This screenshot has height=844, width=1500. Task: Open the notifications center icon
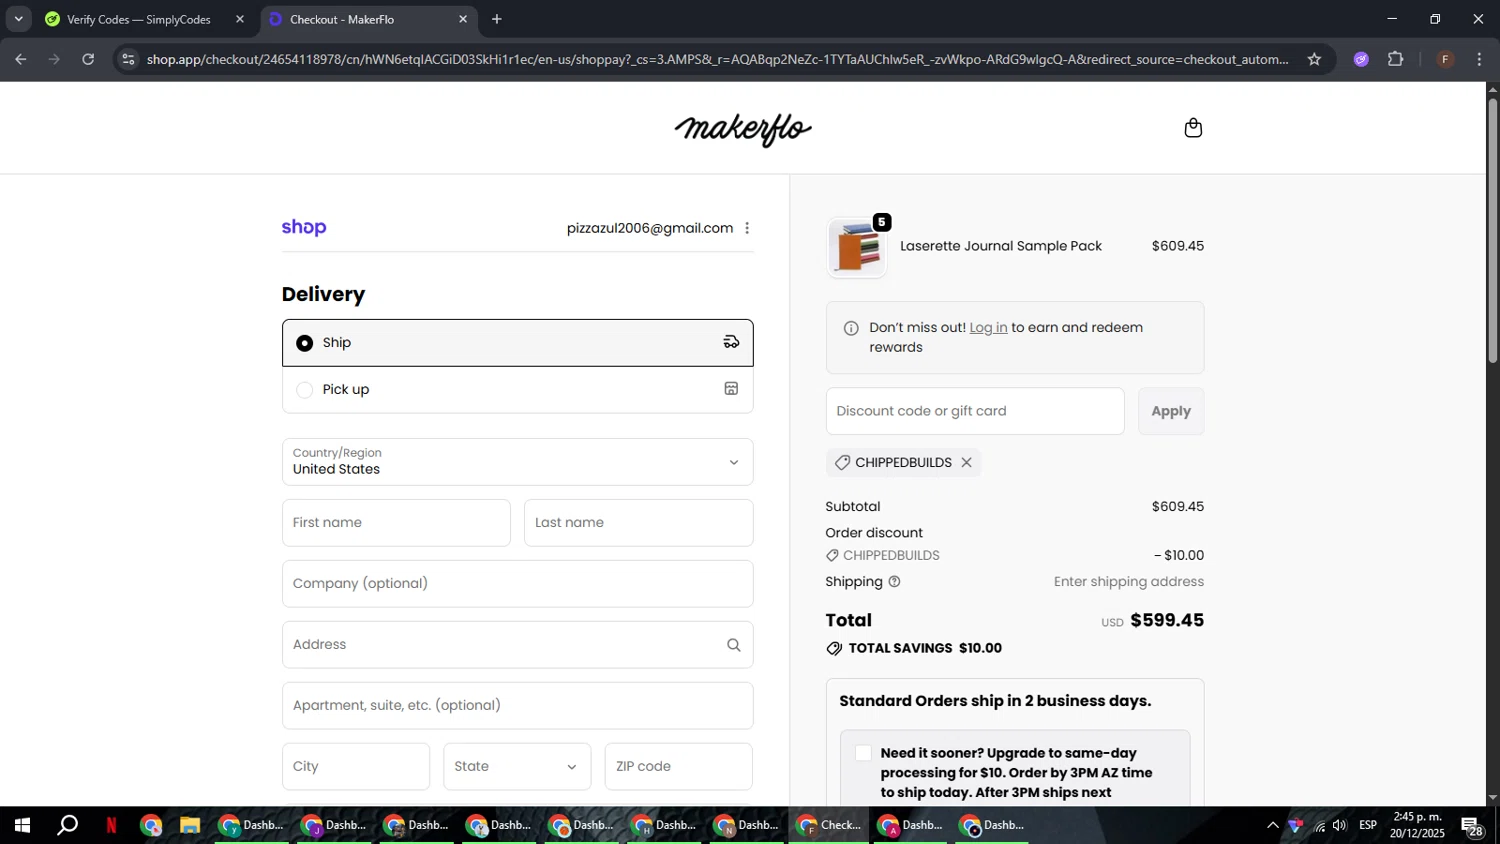(1473, 826)
